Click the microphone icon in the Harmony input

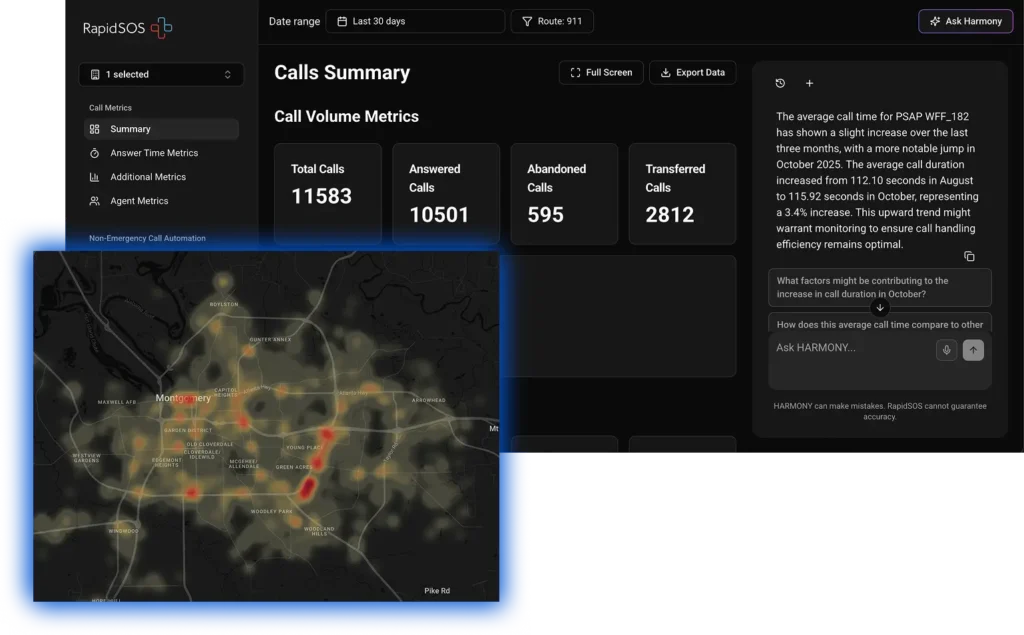[946, 350]
